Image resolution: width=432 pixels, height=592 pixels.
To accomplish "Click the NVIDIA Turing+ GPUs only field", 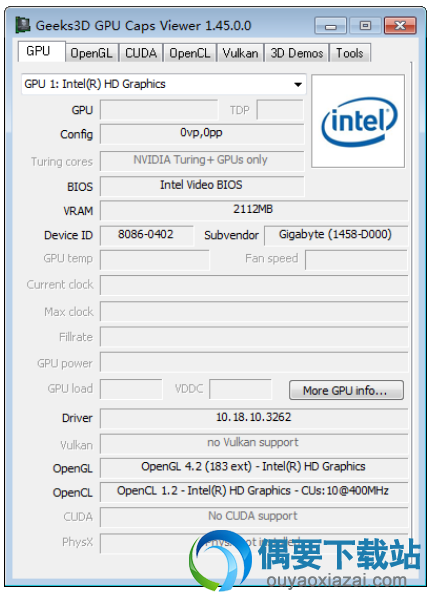I will [202, 161].
